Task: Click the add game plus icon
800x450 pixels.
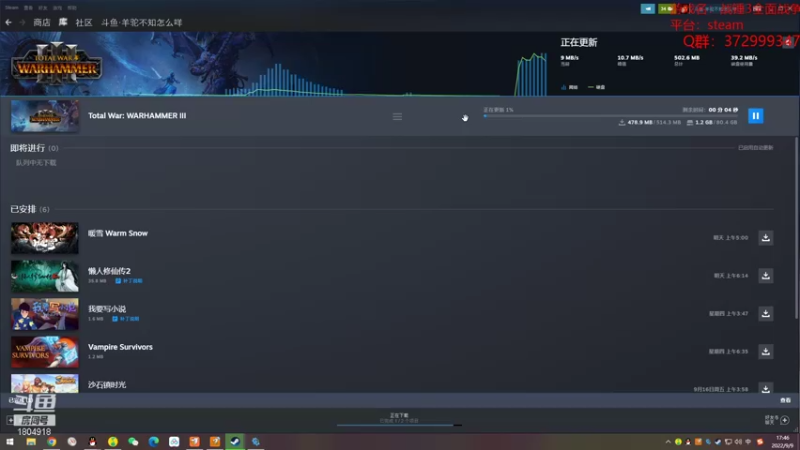Action: coord(10,420)
